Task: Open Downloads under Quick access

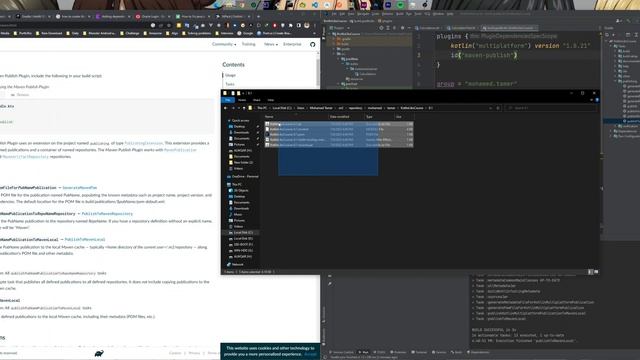Action: point(241,132)
